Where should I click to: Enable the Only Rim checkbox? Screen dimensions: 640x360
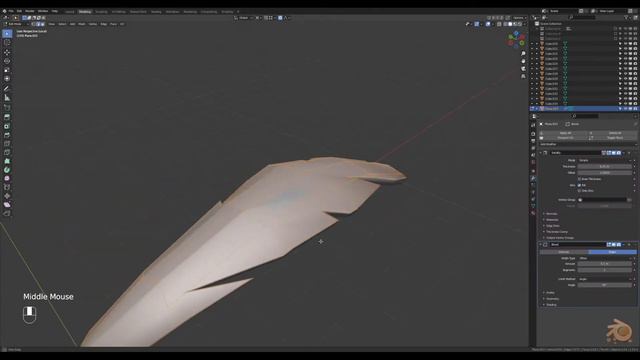coord(579,191)
